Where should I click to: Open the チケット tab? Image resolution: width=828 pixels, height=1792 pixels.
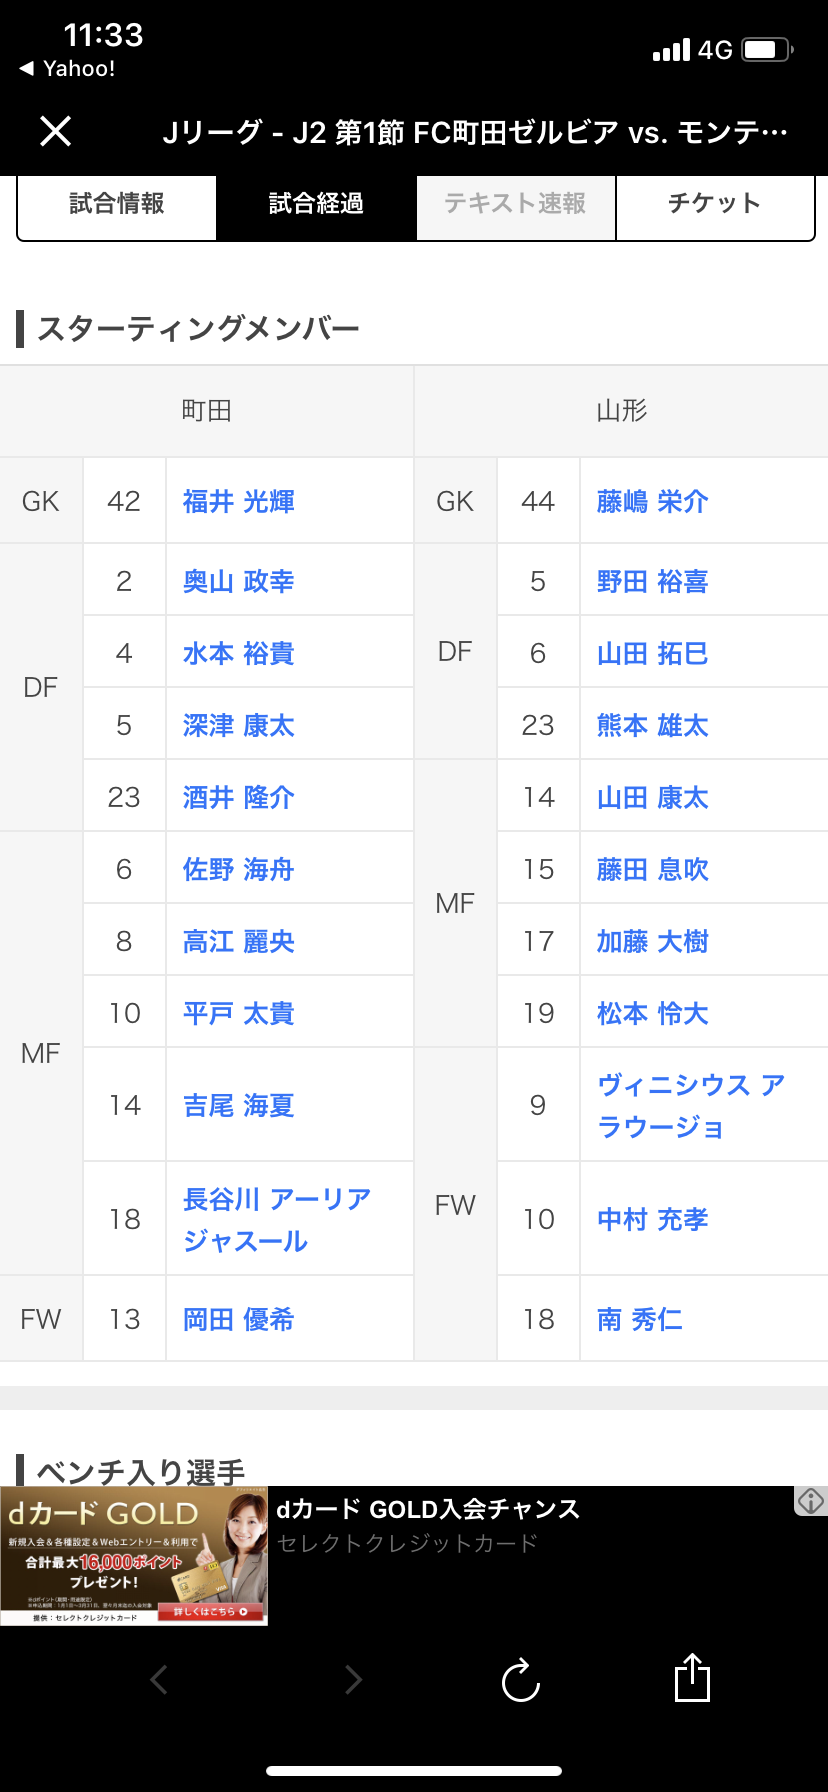(714, 204)
